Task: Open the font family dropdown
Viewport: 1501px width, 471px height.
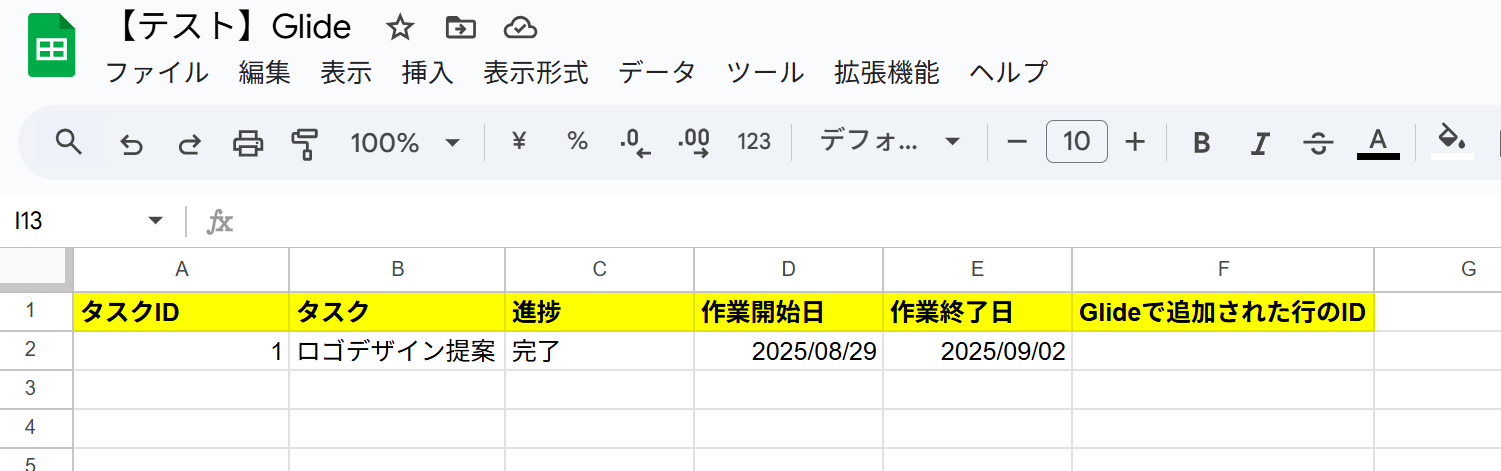Action: [890, 142]
